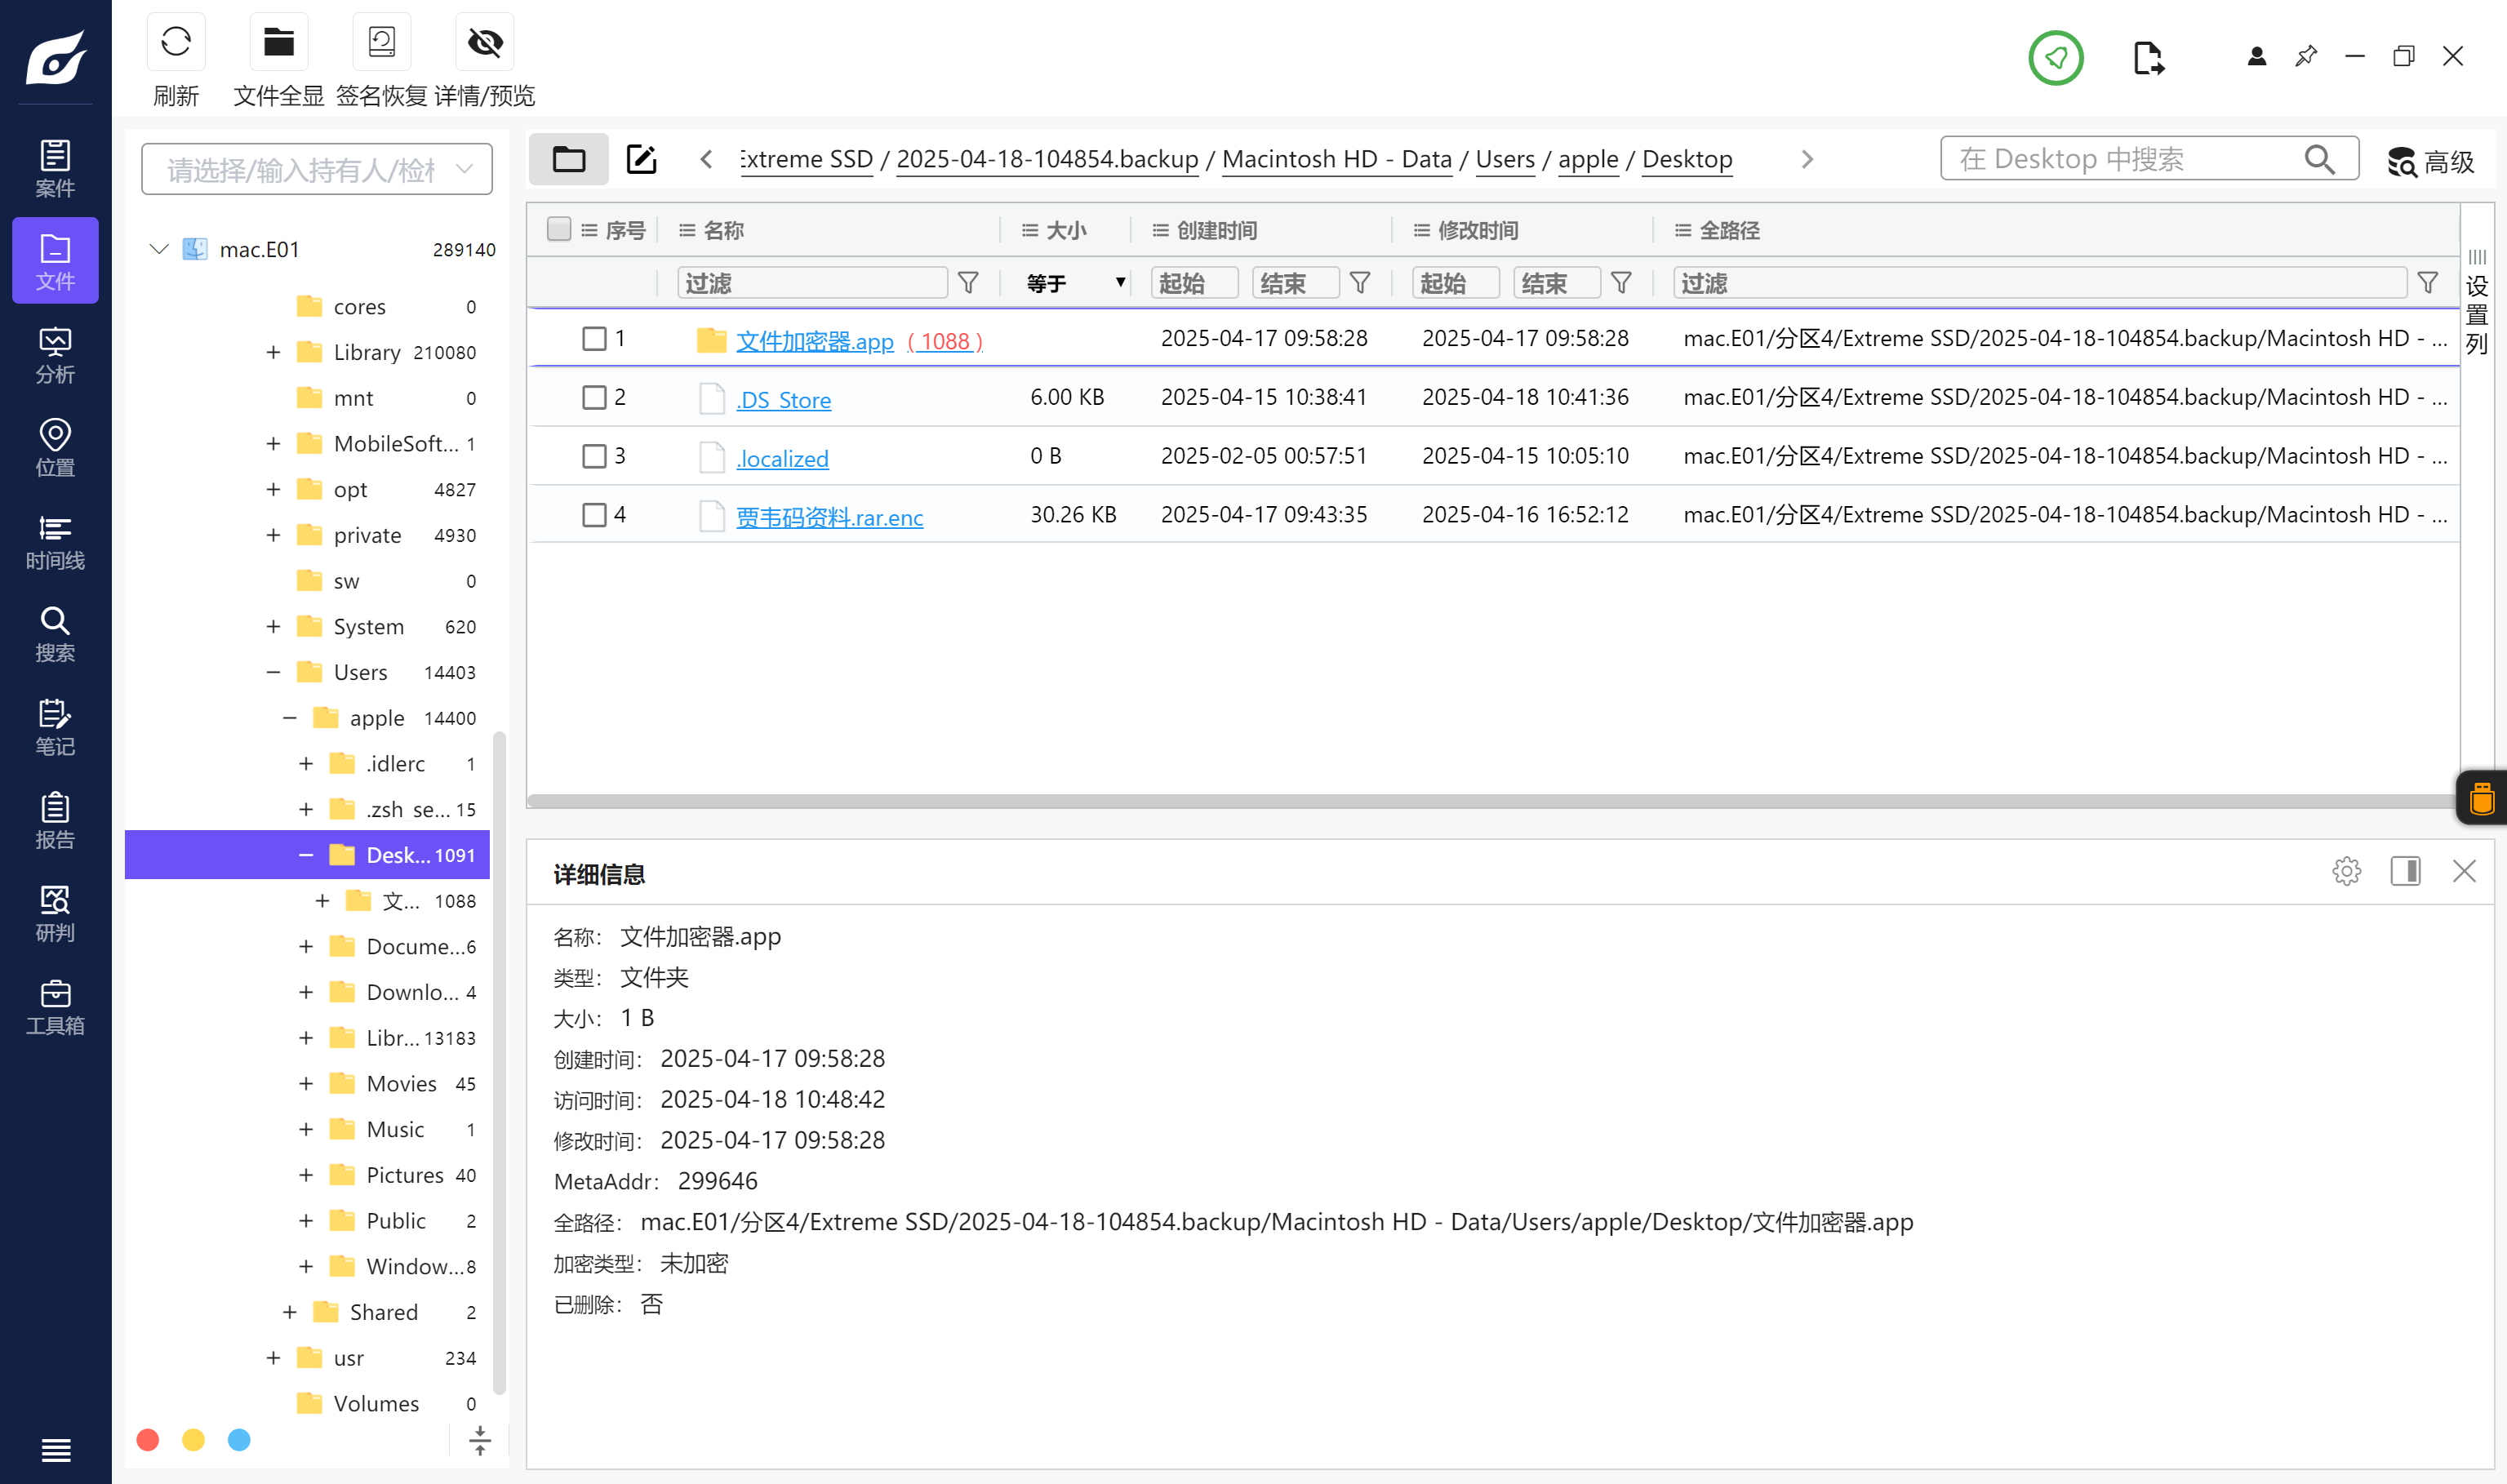
Task: Check the box for row 2 .DS_Store
Action: pyautogui.click(x=594, y=397)
